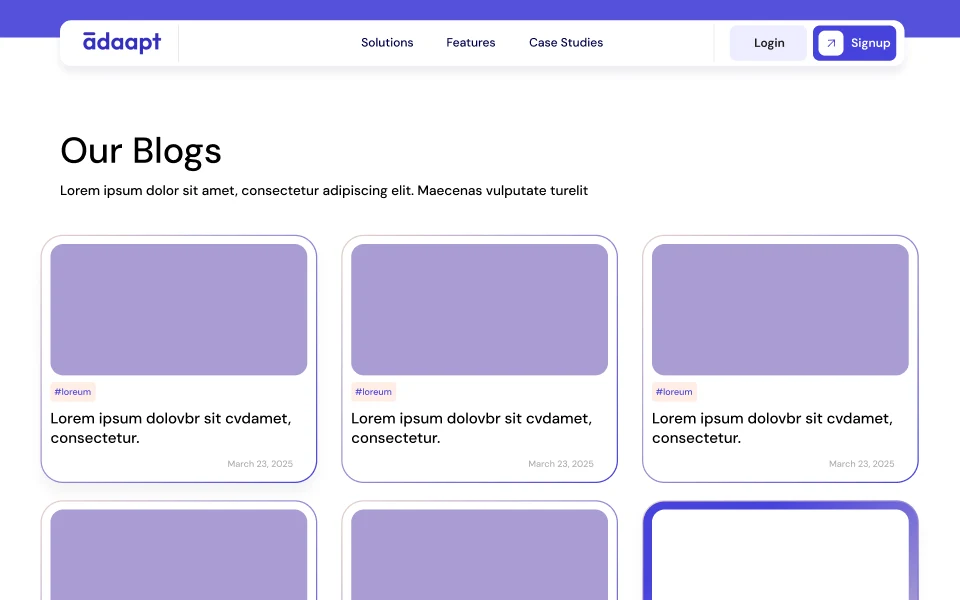Image resolution: width=960 pixels, height=600 pixels.
Task: Click "March 23, 2025" on the middle card
Action: 561,464
